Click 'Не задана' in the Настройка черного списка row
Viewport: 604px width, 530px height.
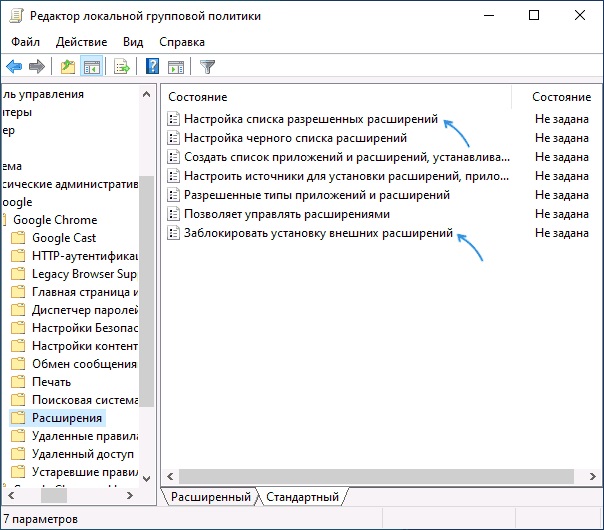click(562, 138)
